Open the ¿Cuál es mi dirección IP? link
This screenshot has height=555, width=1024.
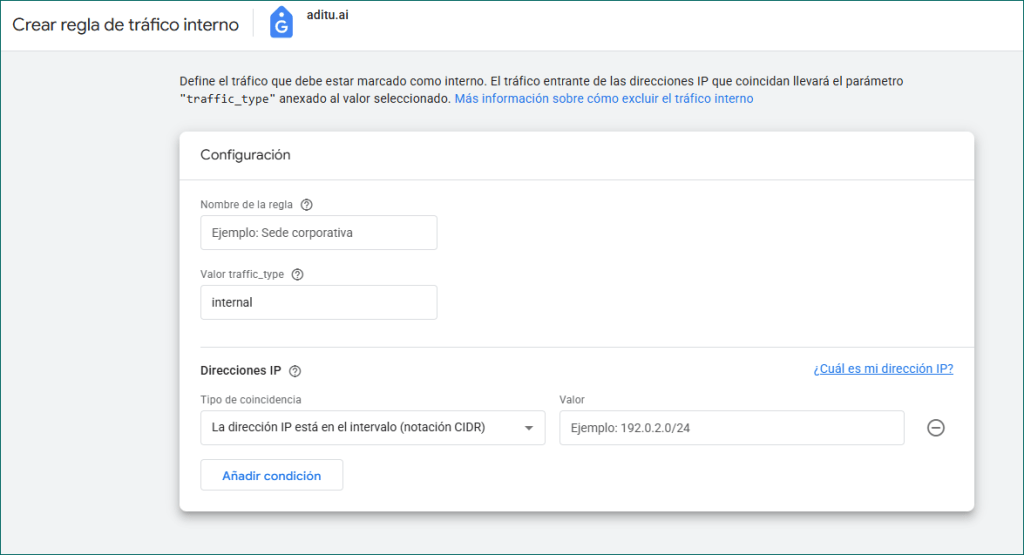[883, 369]
